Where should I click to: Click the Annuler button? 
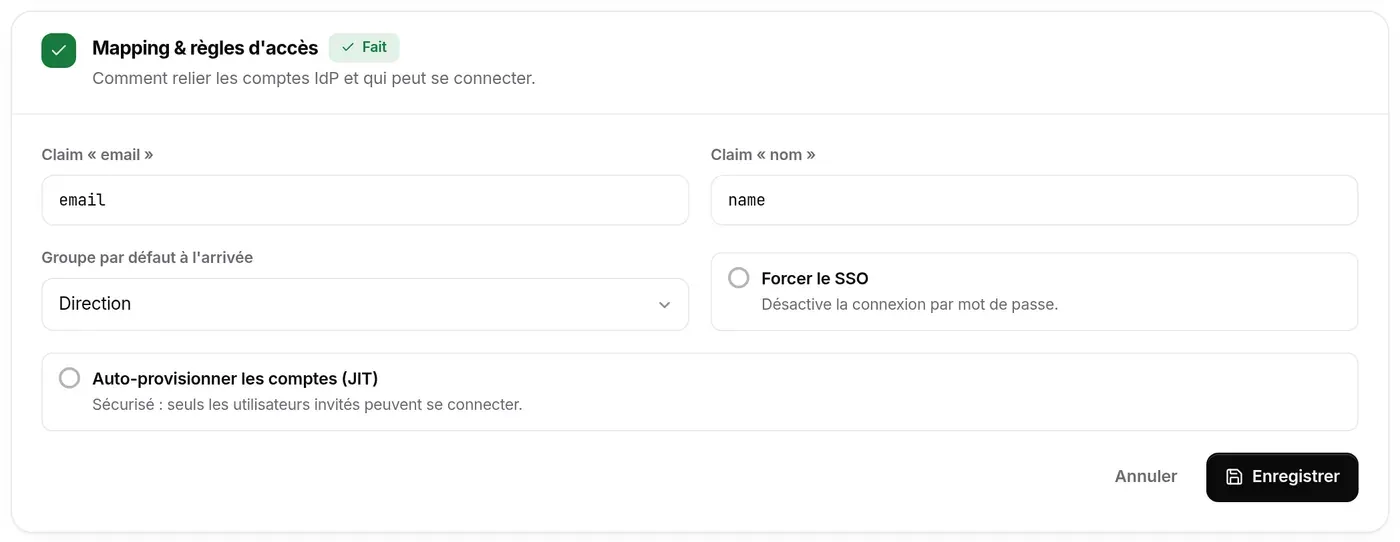(1146, 477)
